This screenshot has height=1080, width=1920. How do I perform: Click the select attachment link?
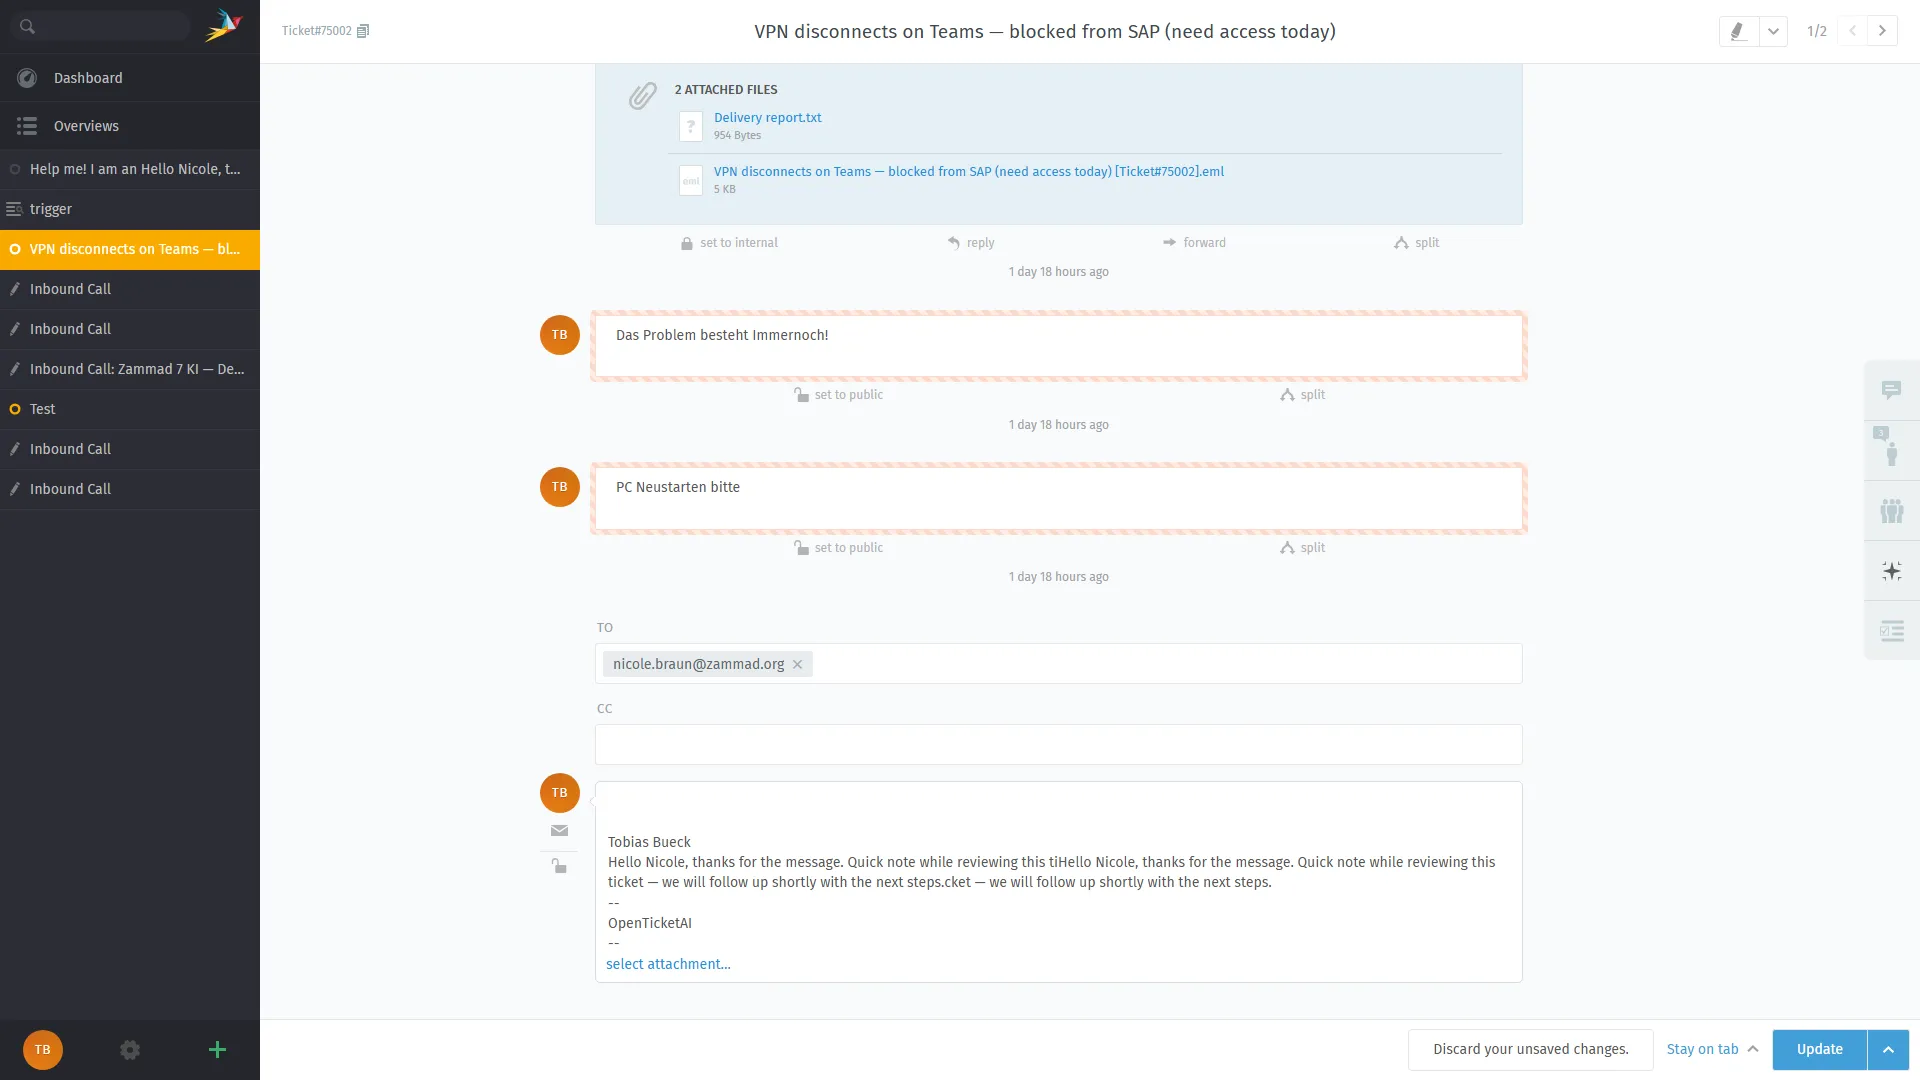coord(668,964)
